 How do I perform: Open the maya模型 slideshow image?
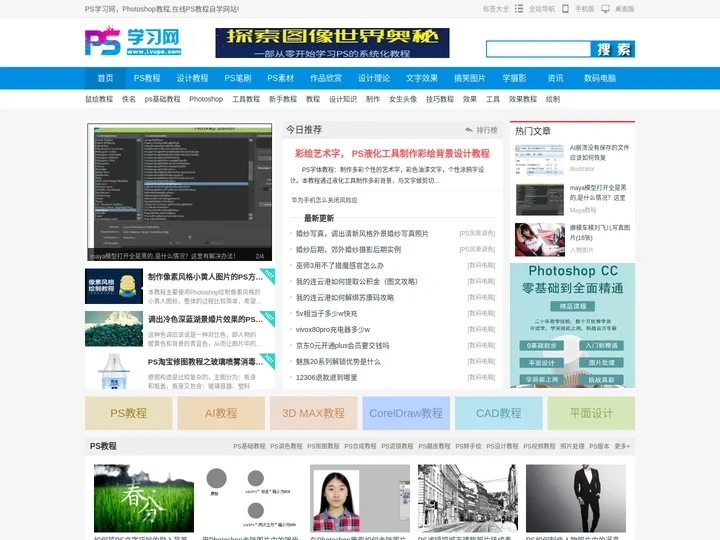[180, 192]
